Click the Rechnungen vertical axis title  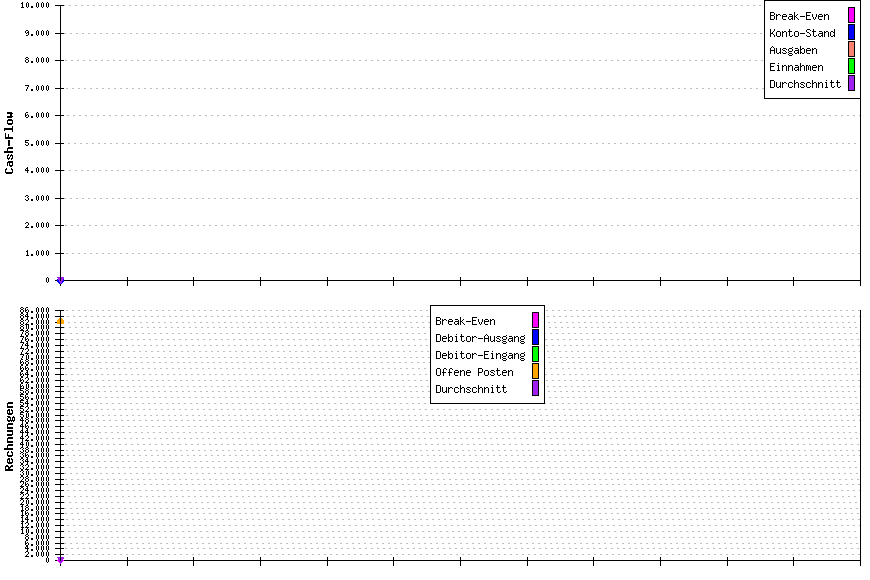click(10, 436)
